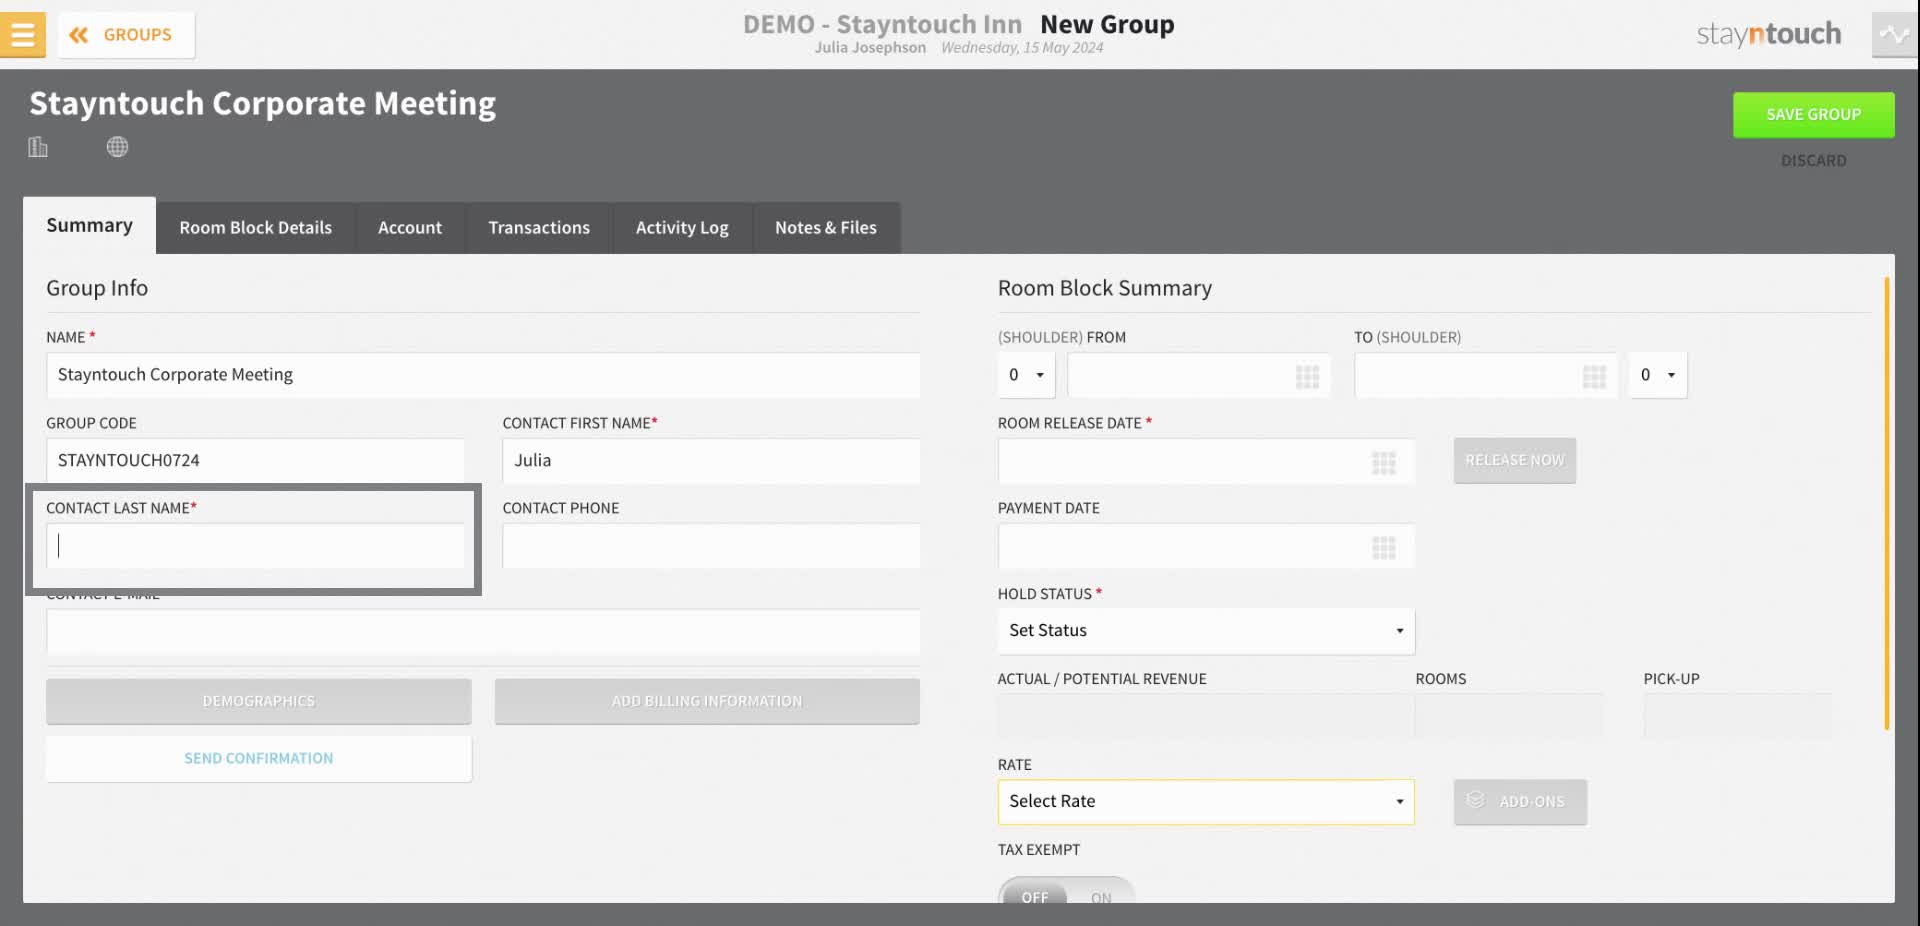The image size is (1920, 926).
Task: Open the Demographics button
Action: point(259,702)
